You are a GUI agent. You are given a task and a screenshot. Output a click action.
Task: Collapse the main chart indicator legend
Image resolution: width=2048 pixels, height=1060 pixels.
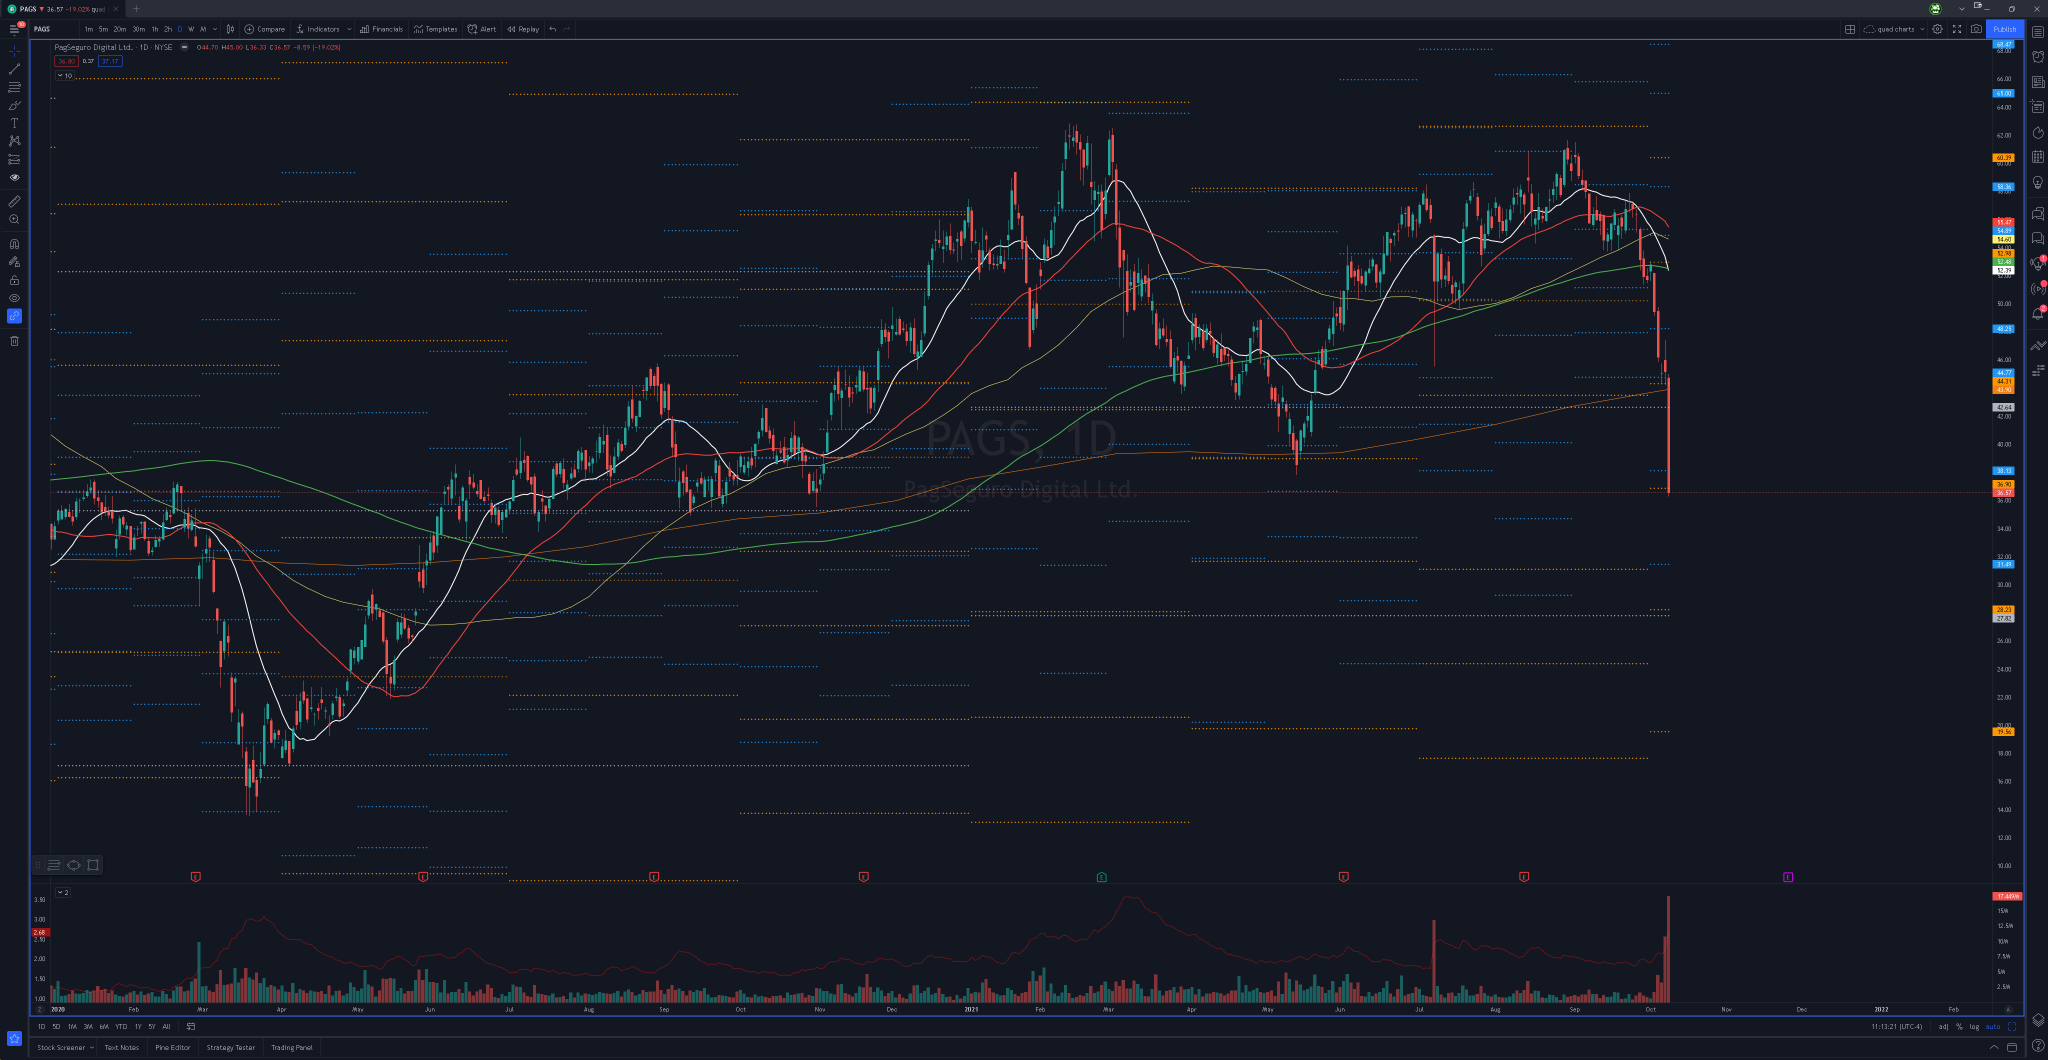[65, 75]
